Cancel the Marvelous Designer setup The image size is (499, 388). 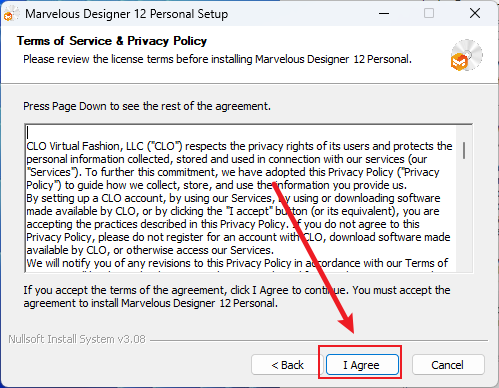[448, 365]
